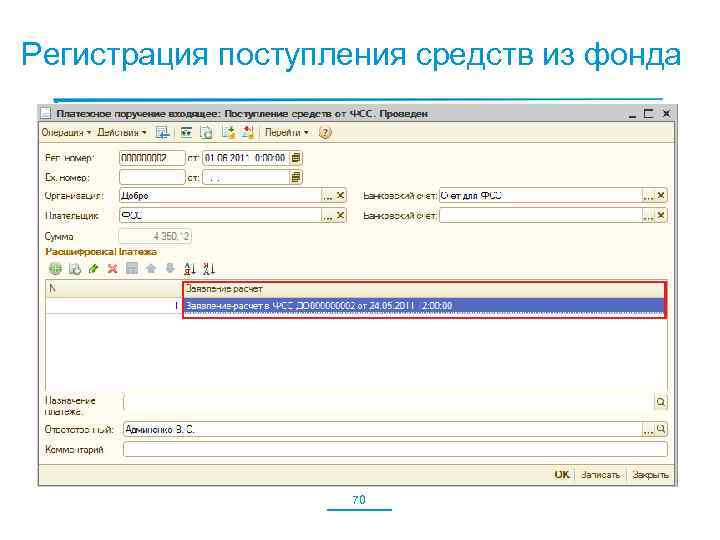The image size is (720, 540).
Task: Minimize the payment order window
Action: pos(632,115)
